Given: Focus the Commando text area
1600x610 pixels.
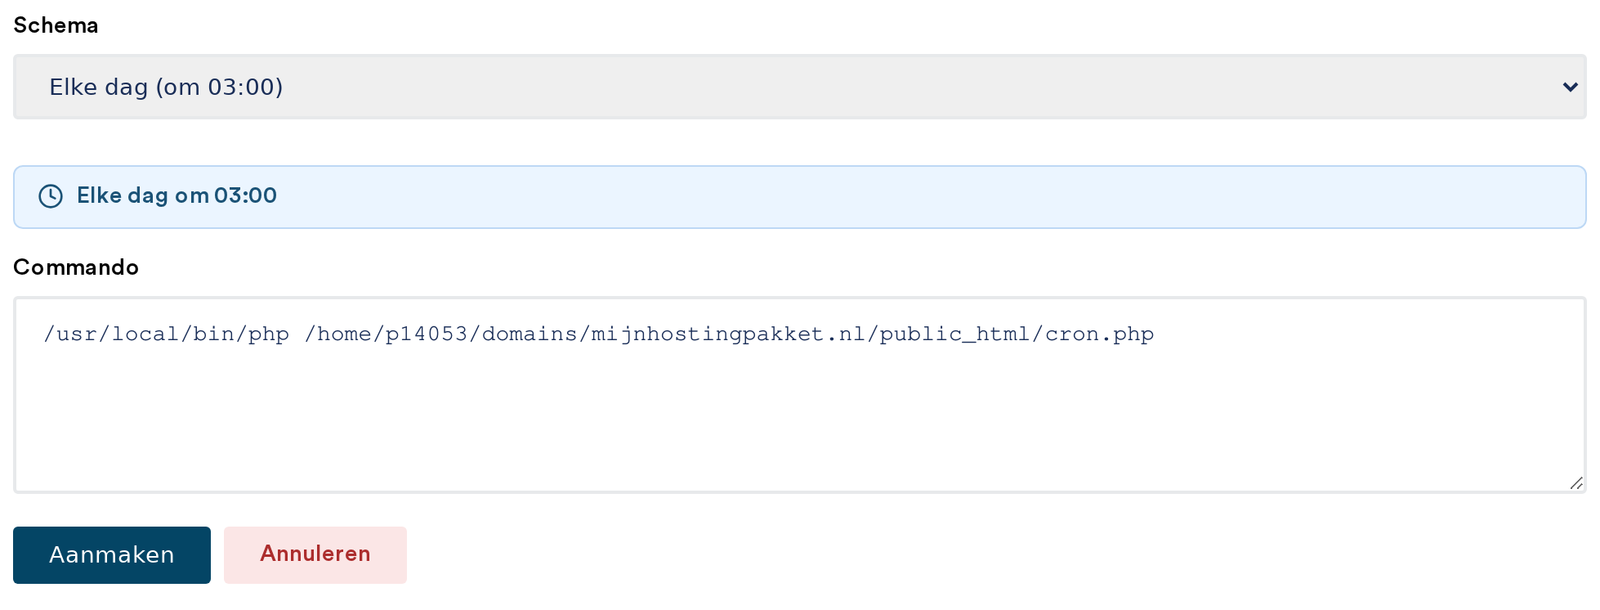Looking at the screenshot, I should coord(799,395).
